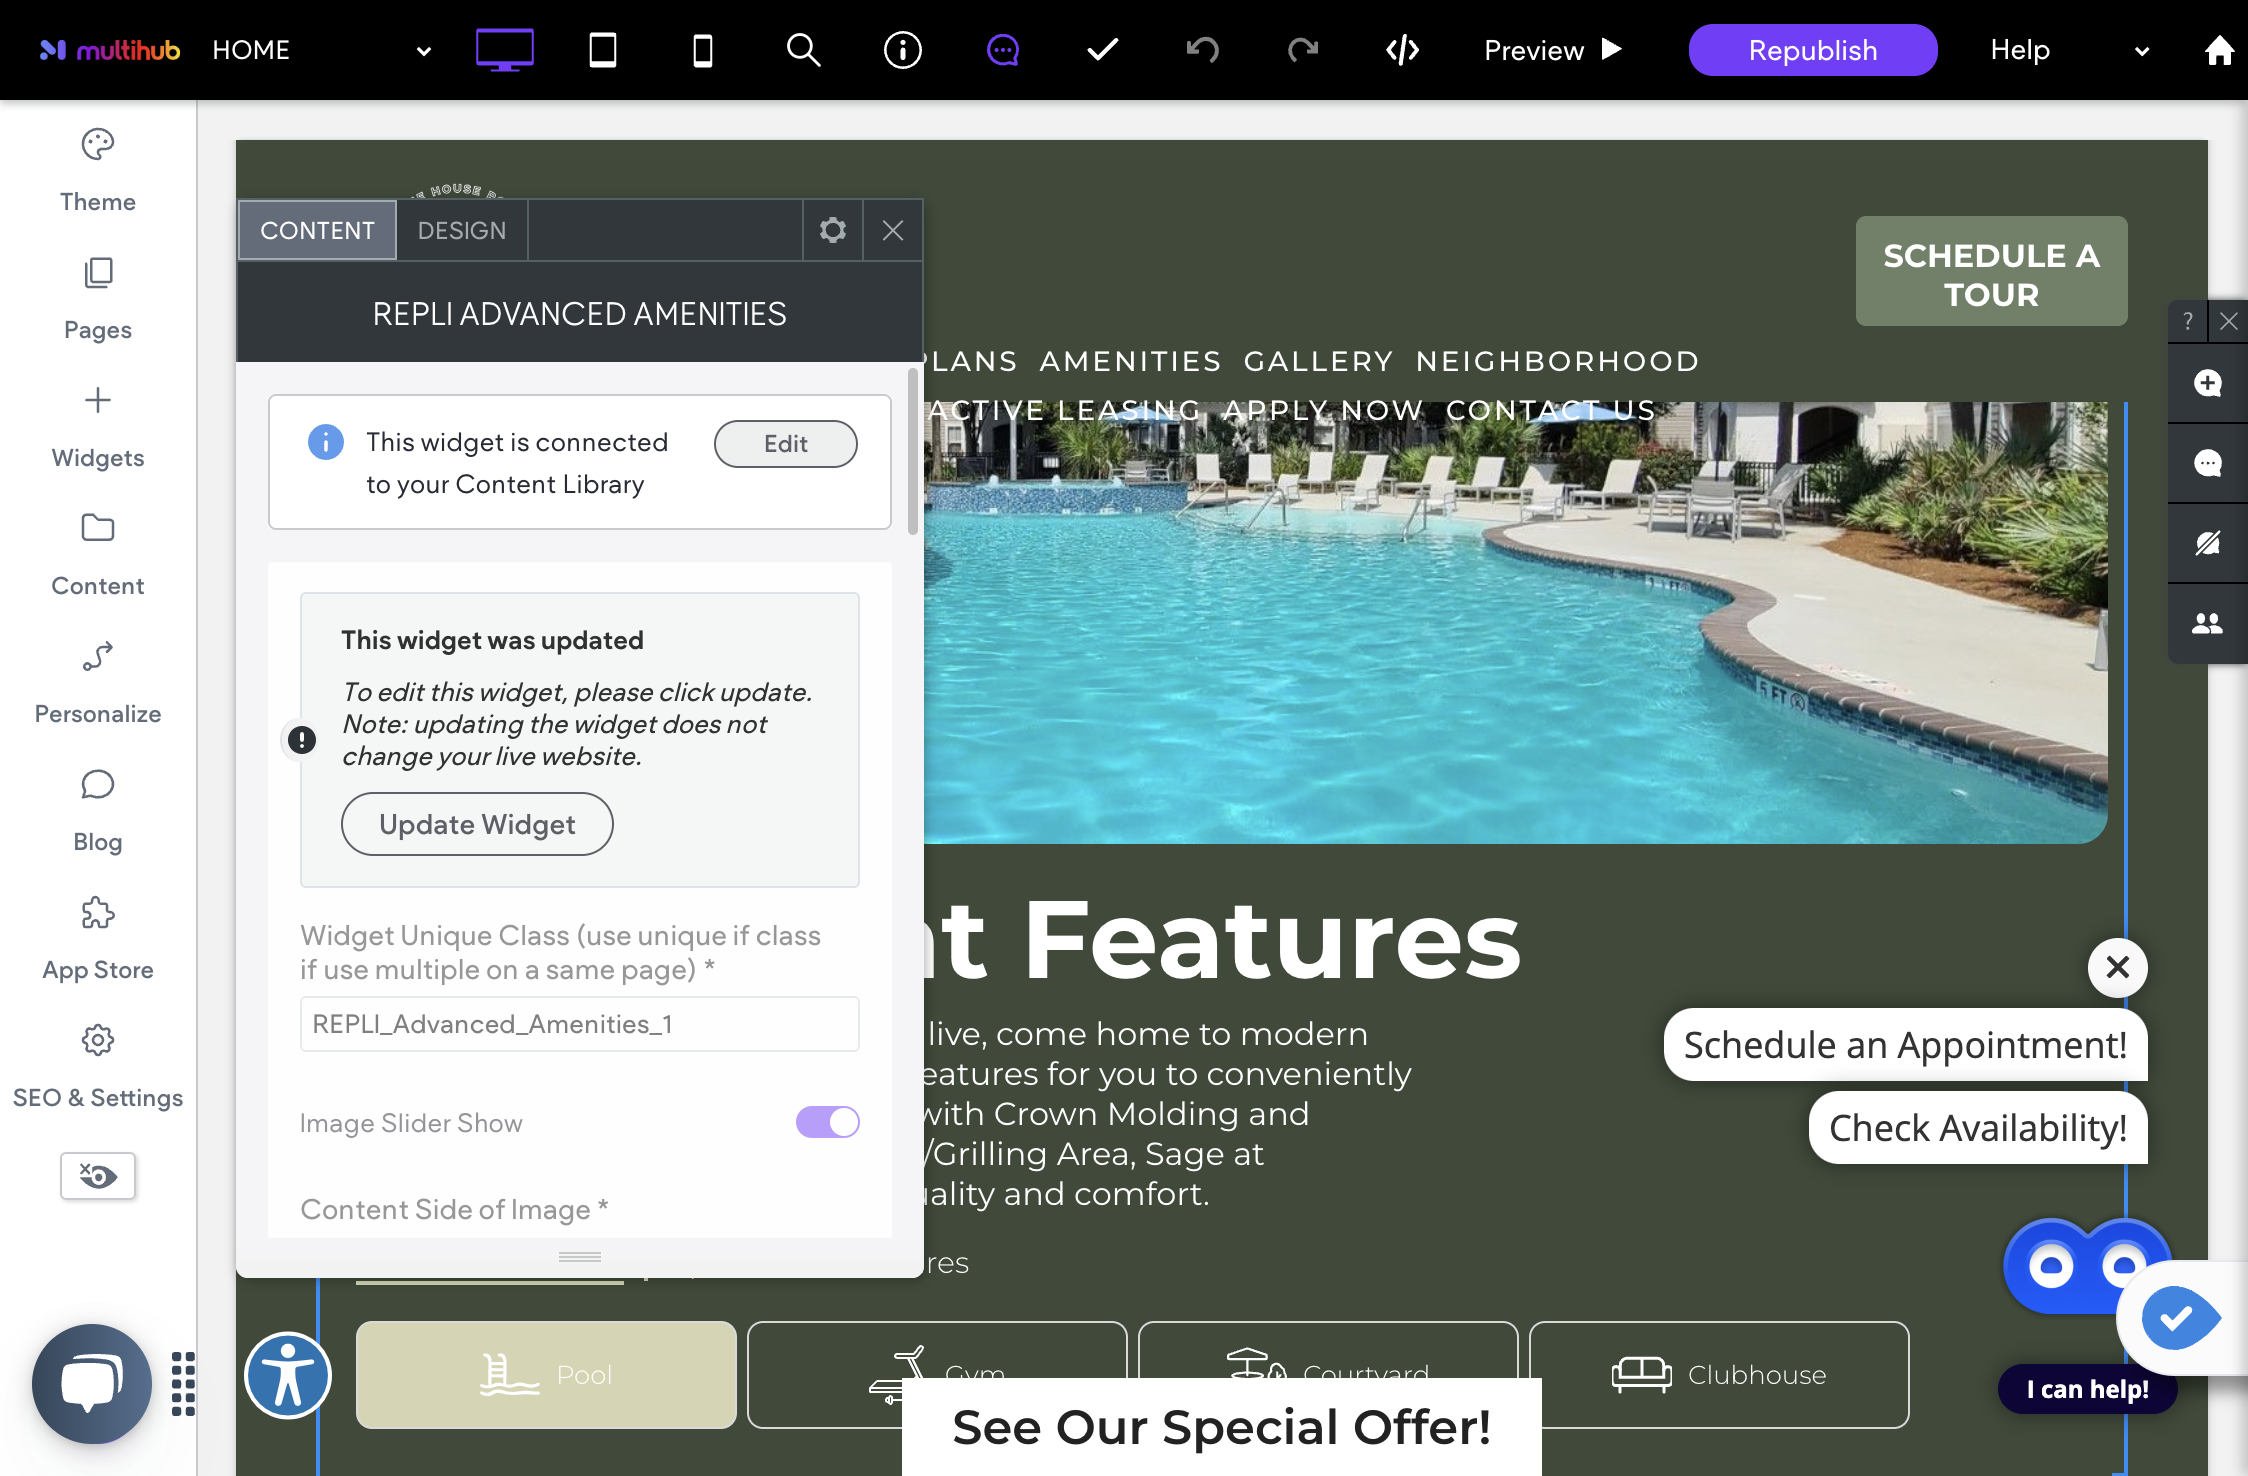2248x1476 pixels.
Task: Click Republish button
Action: (1812, 50)
